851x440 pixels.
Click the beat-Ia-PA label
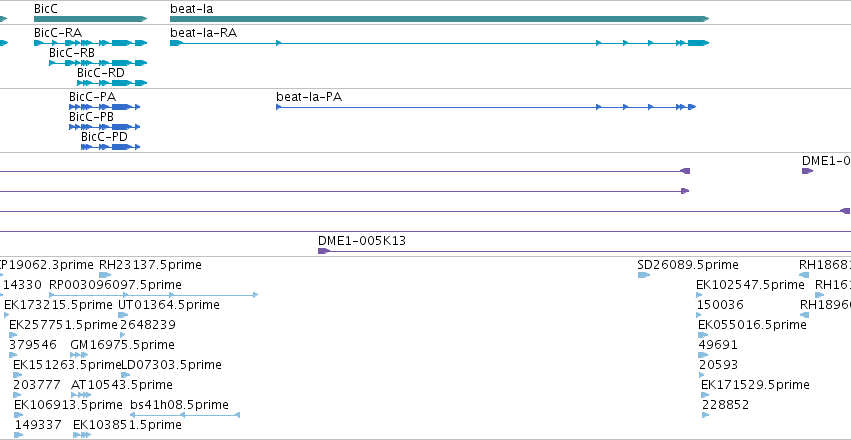pos(309,97)
